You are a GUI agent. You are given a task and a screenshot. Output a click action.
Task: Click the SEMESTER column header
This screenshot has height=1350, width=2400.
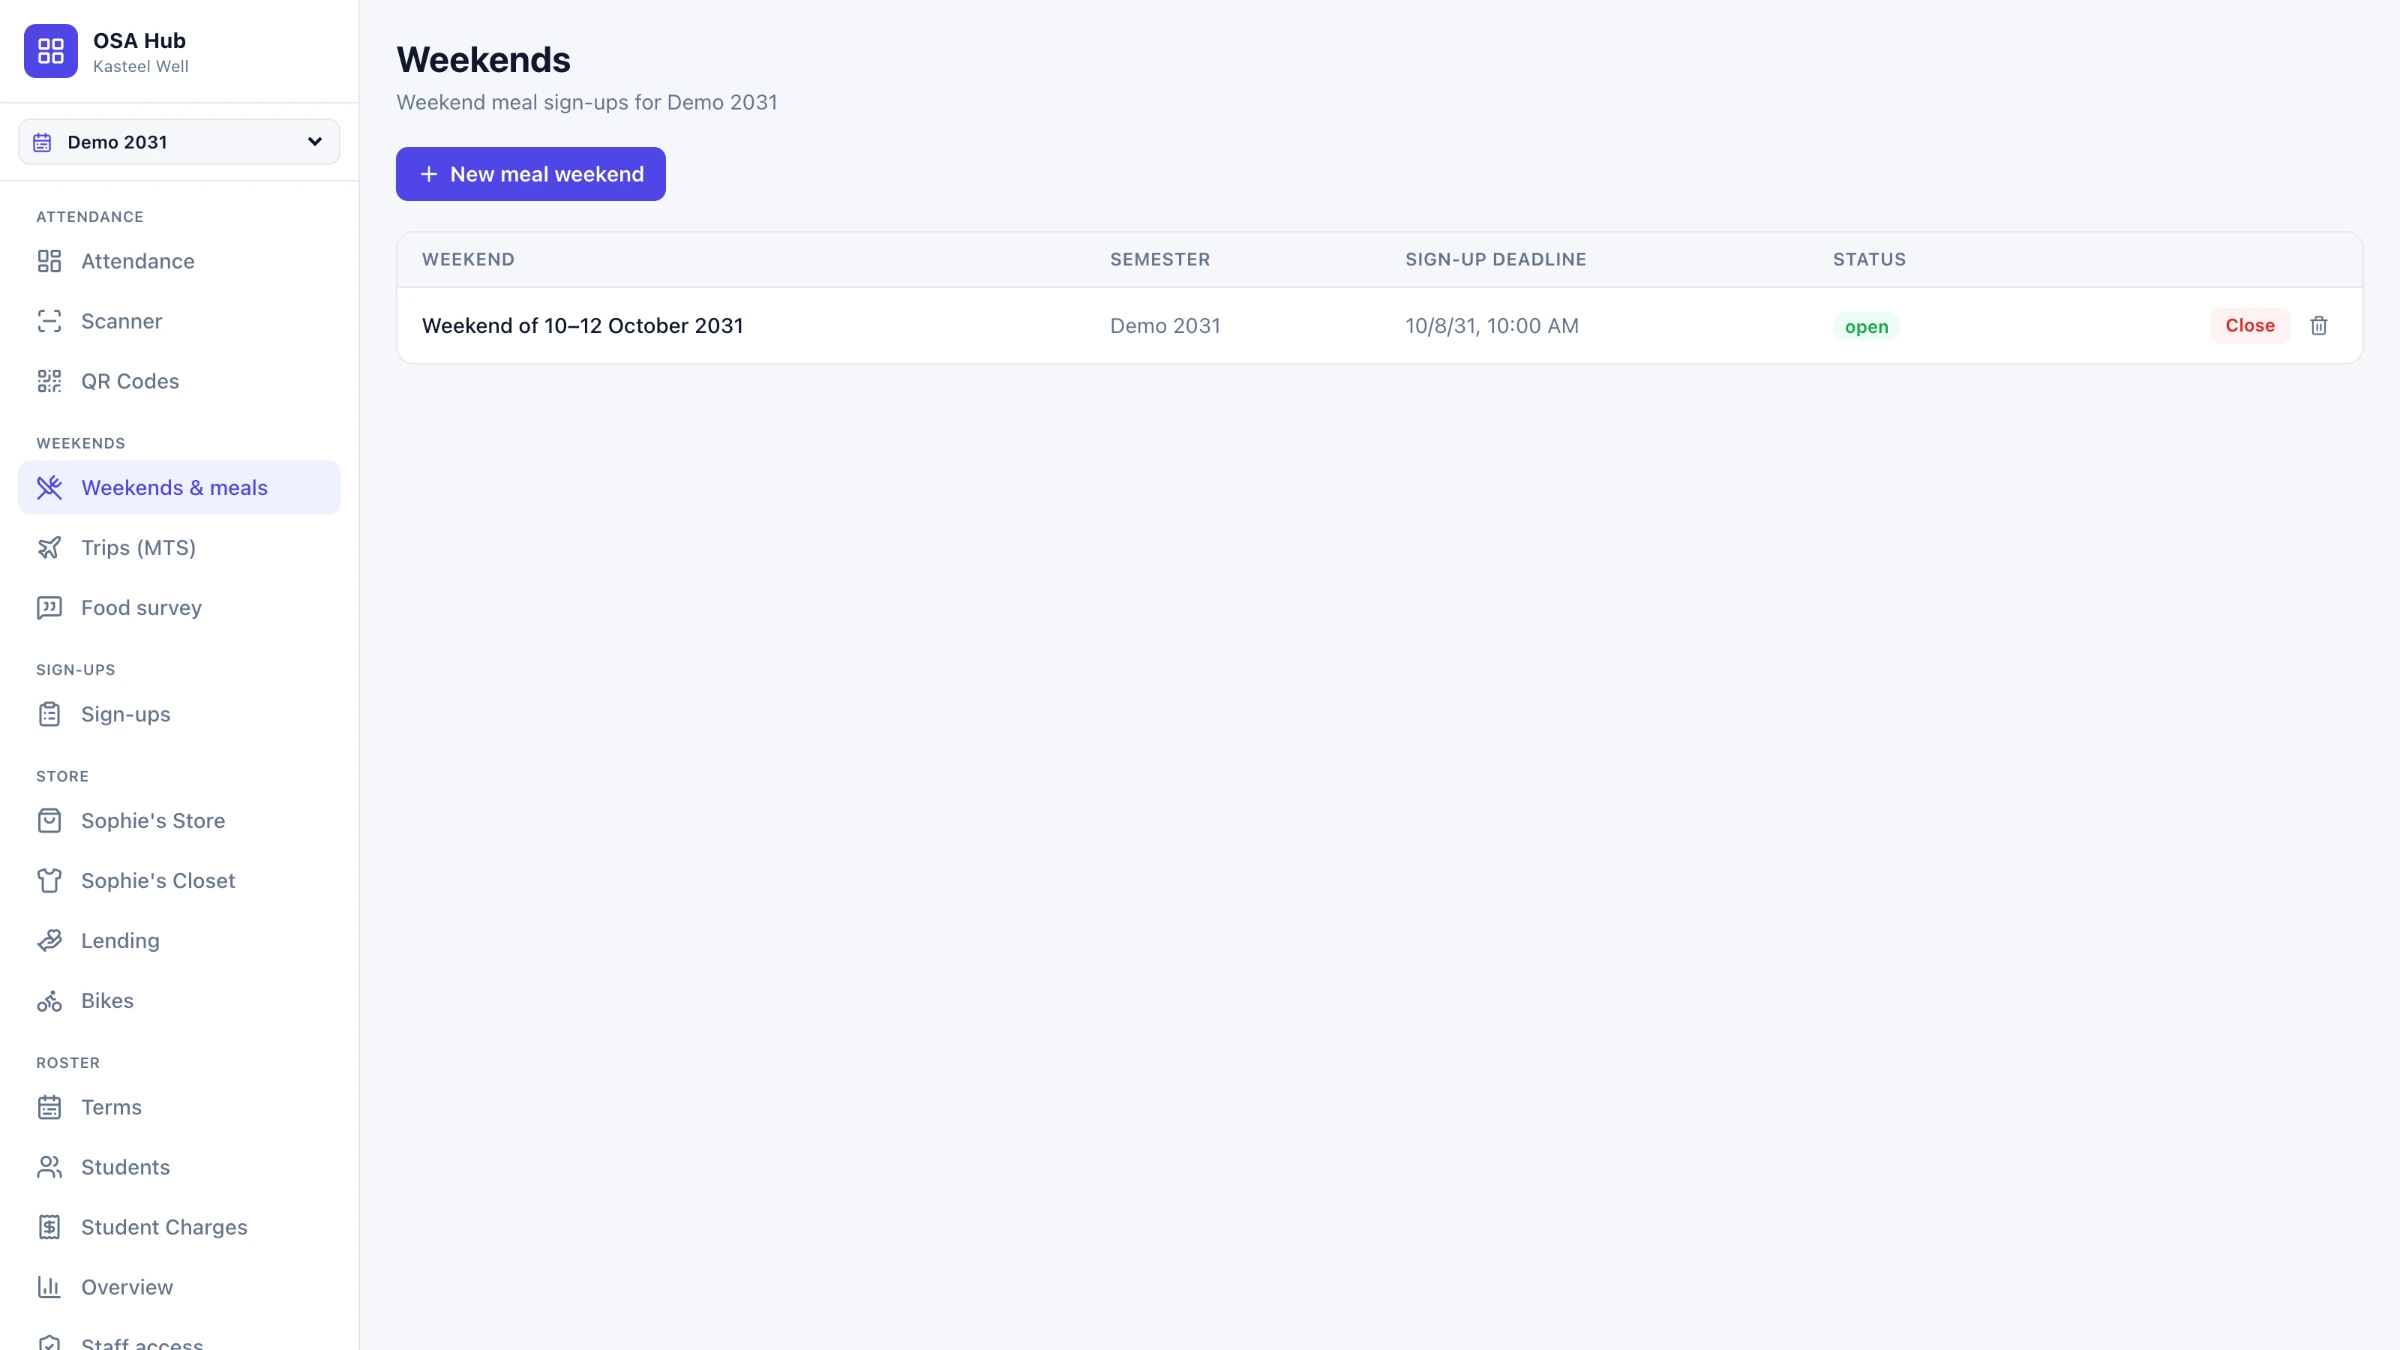coord(1160,260)
